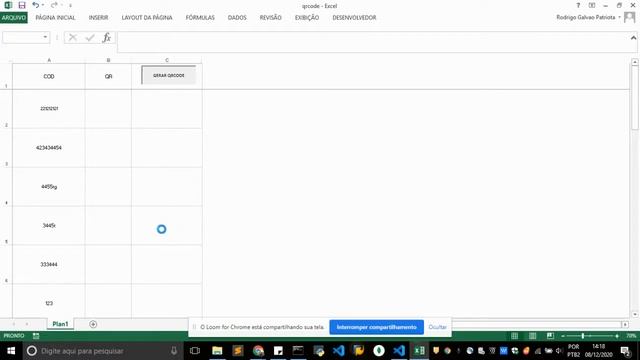
Task: Open the Customize Quick Access Toolbar dropdown
Action: [70, 6]
